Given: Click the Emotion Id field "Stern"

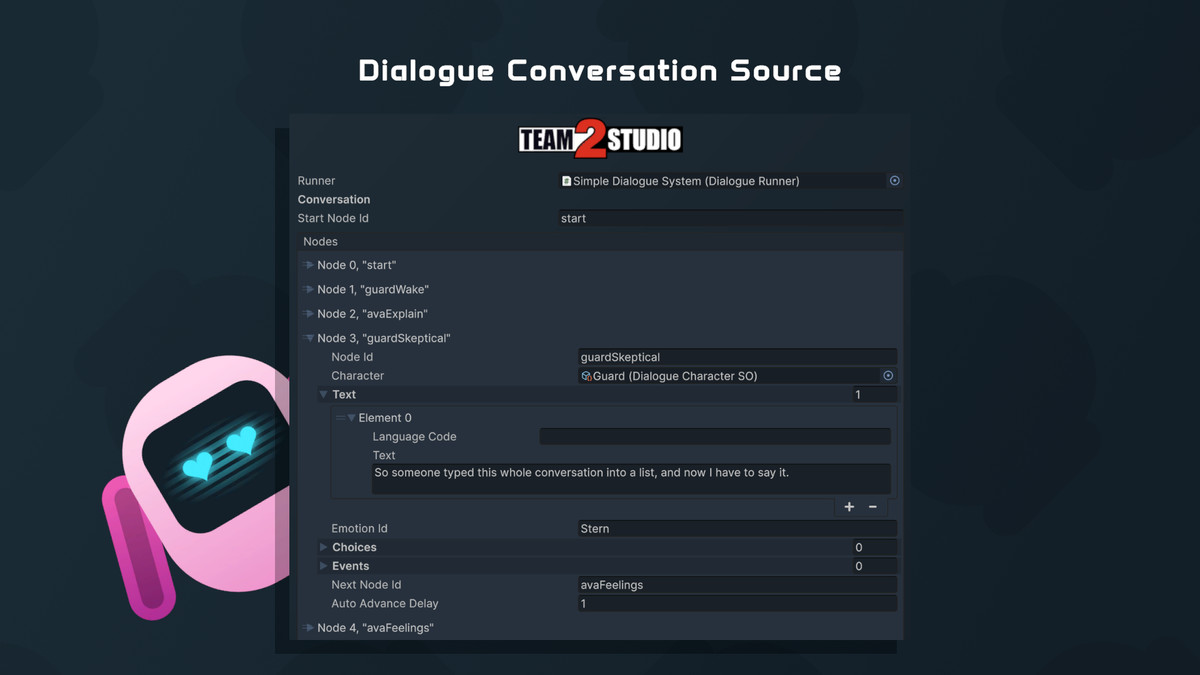Looking at the screenshot, I should point(737,528).
